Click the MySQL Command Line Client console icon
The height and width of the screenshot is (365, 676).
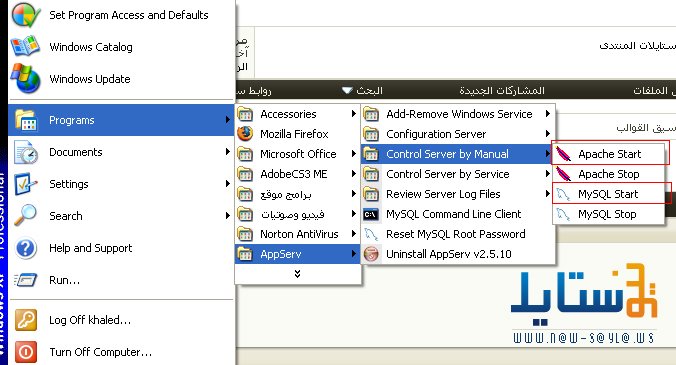point(371,214)
